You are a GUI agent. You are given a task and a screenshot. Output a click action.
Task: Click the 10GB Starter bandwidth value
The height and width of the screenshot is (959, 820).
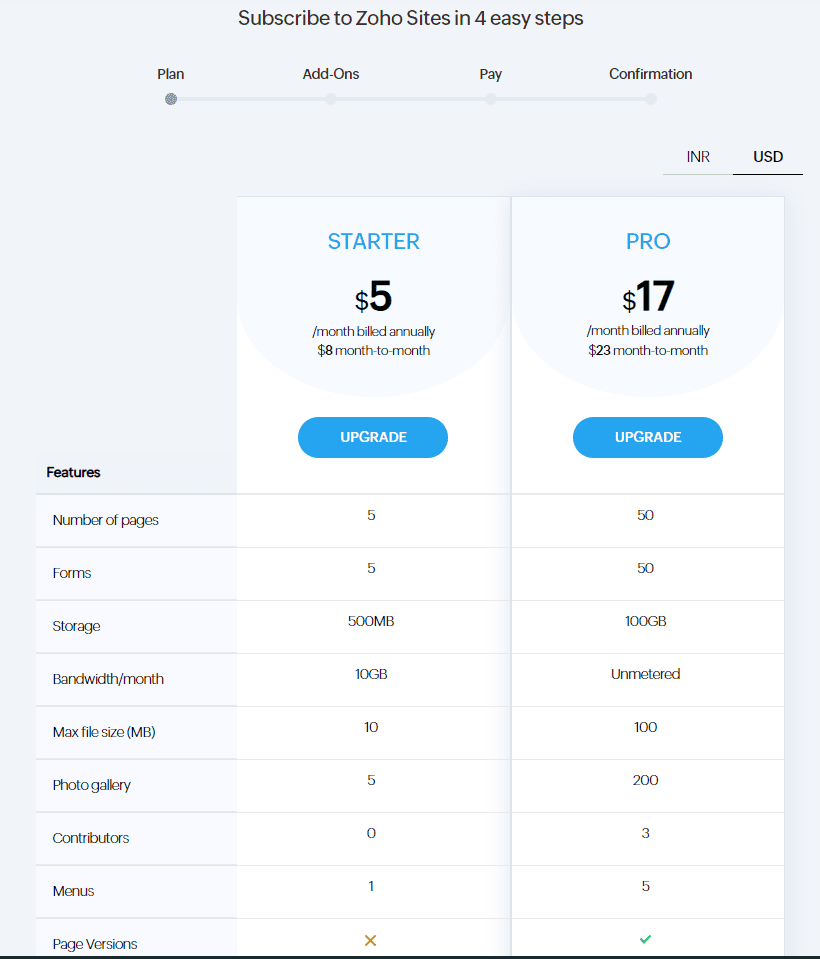coord(371,674)
